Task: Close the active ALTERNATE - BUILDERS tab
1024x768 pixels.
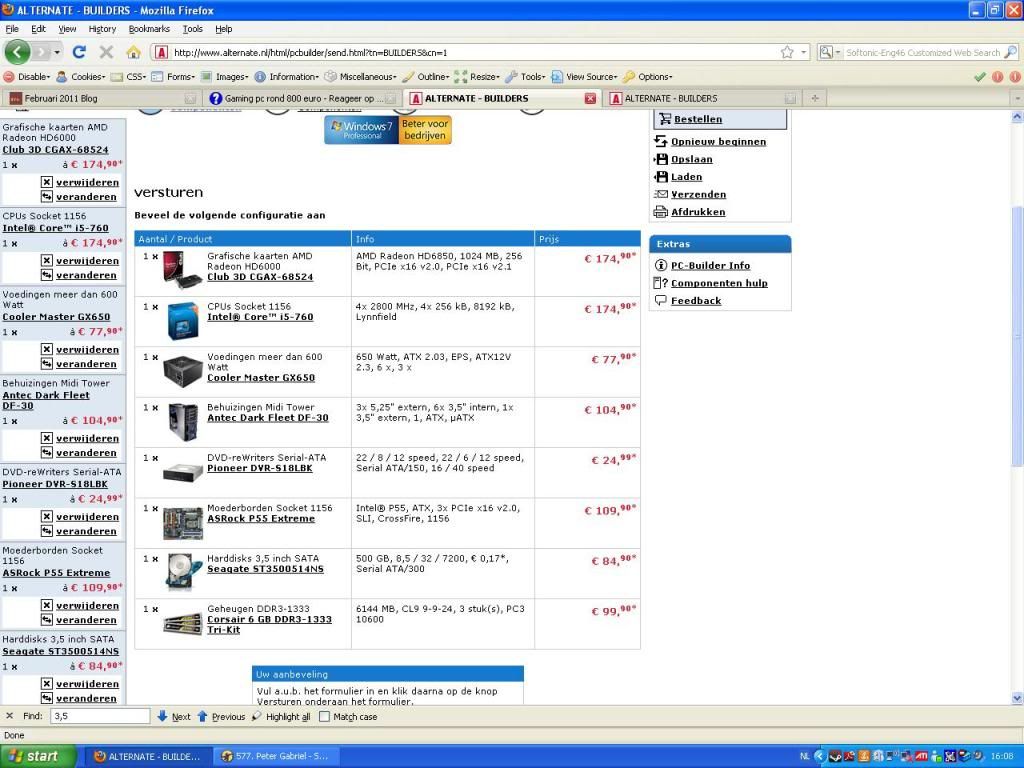Action: click(x=590, y=98)
